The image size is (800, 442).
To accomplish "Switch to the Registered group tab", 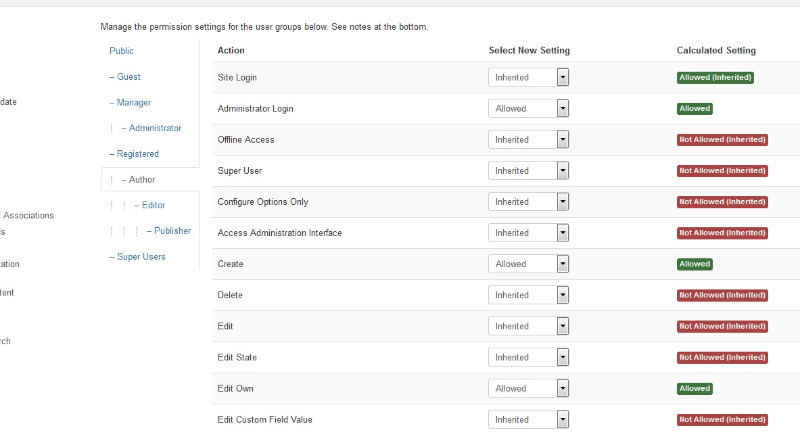I will pos(134,154).
